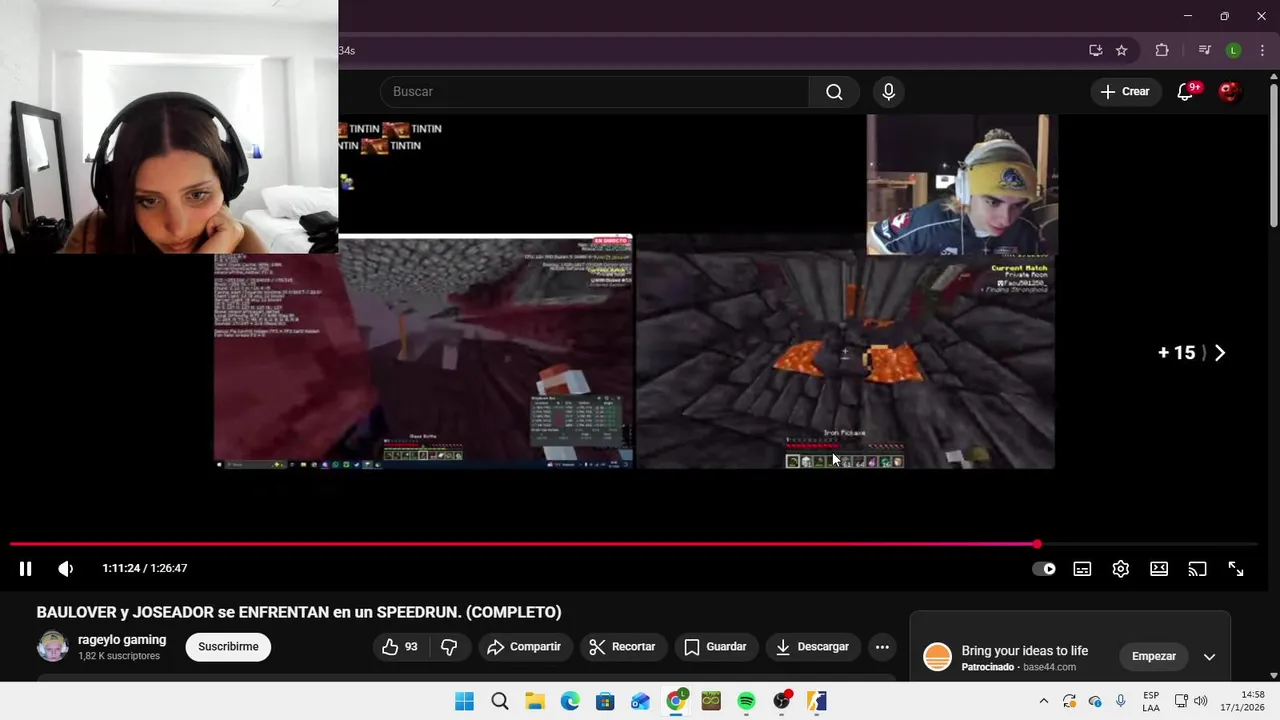Click the OneDrive cloud tray icon
The width and height of the screenshot is (1280, 720).
(x=1095, y=701)
